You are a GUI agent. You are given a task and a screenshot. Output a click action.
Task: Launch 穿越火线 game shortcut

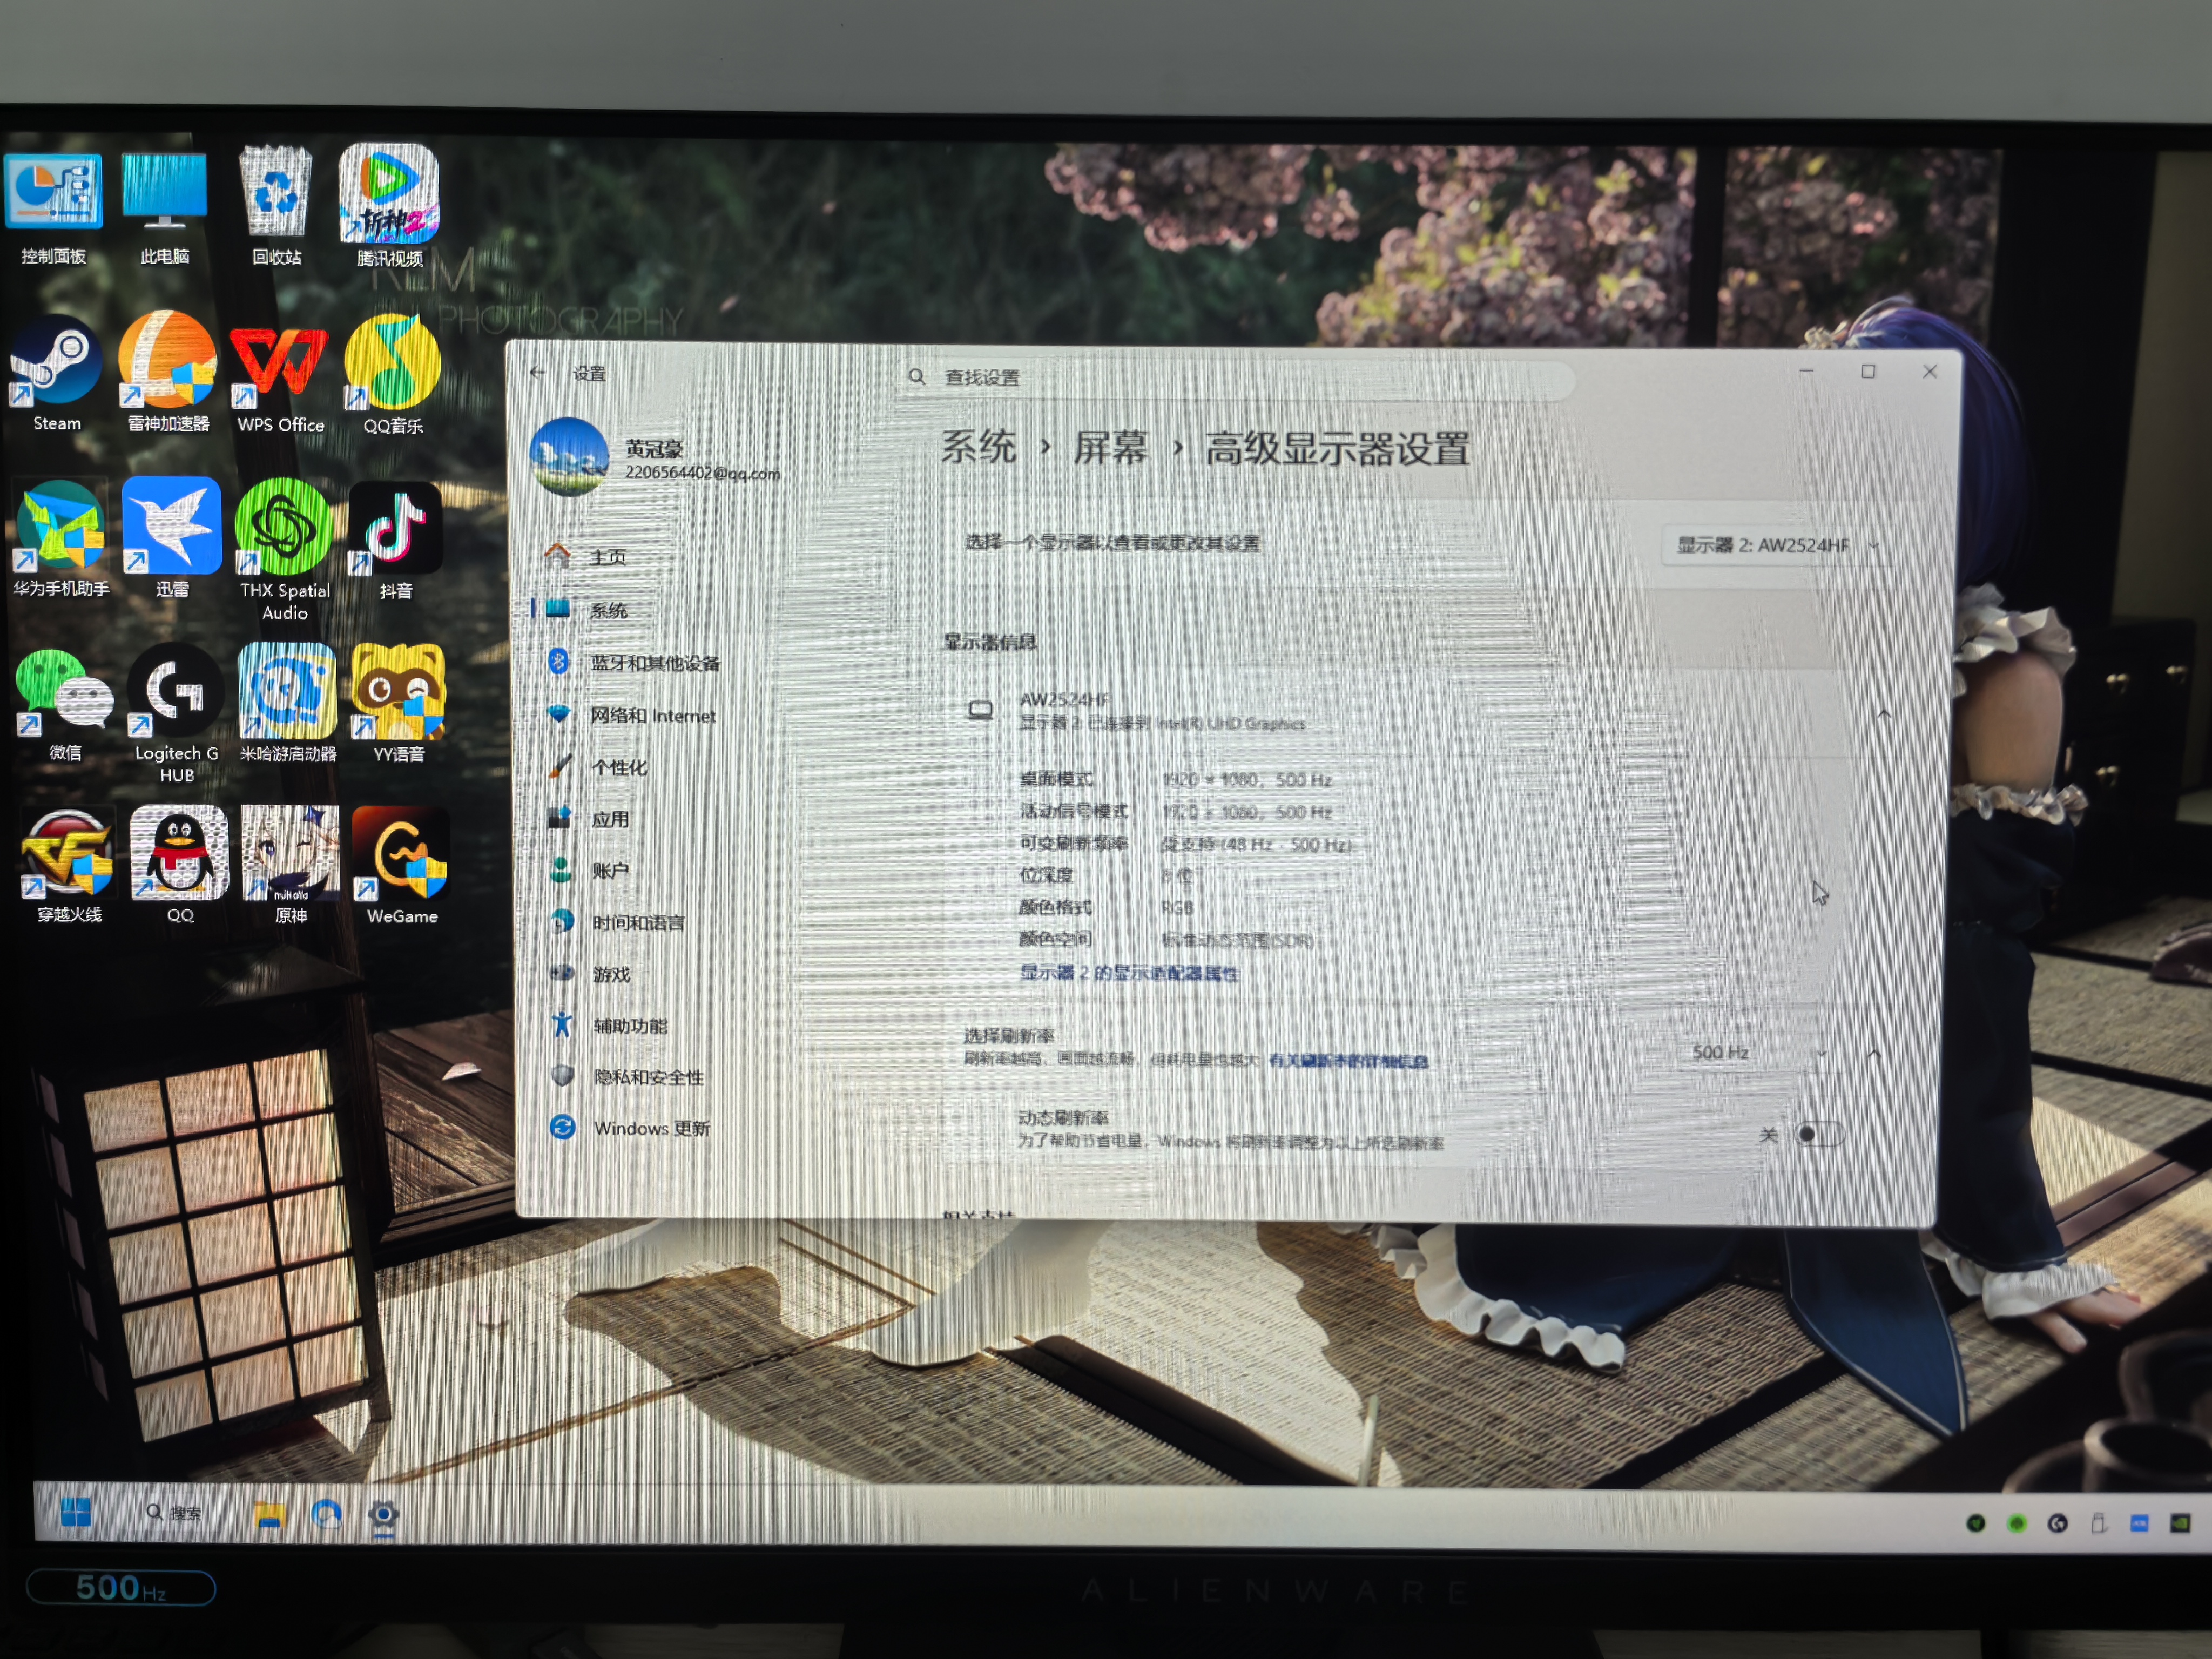point(68,866)
